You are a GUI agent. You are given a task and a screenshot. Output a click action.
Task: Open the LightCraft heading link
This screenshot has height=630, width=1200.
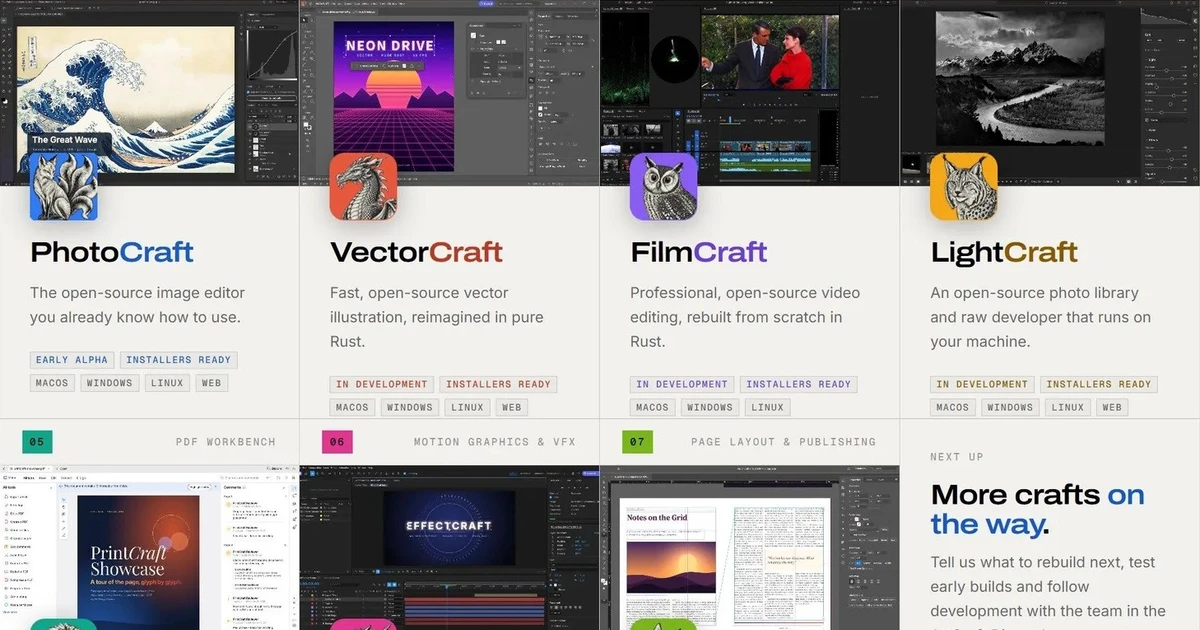pos(1004,252)
